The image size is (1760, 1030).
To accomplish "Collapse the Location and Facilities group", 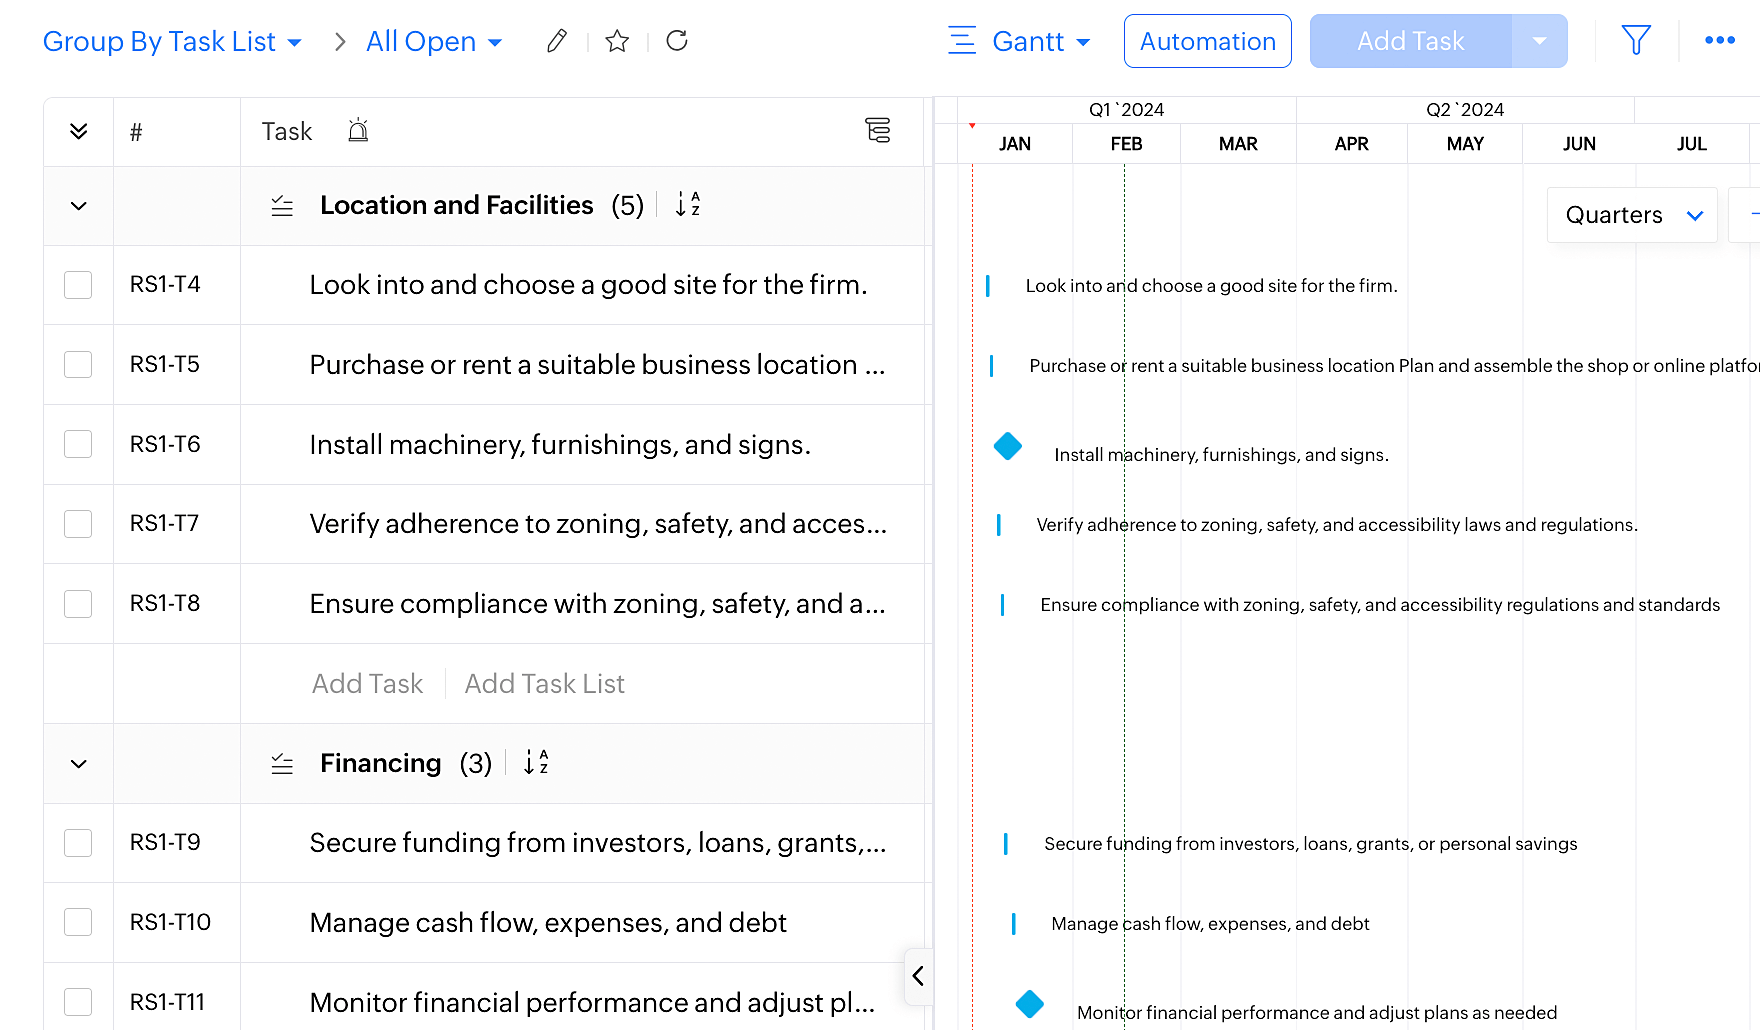I will 79,206.
